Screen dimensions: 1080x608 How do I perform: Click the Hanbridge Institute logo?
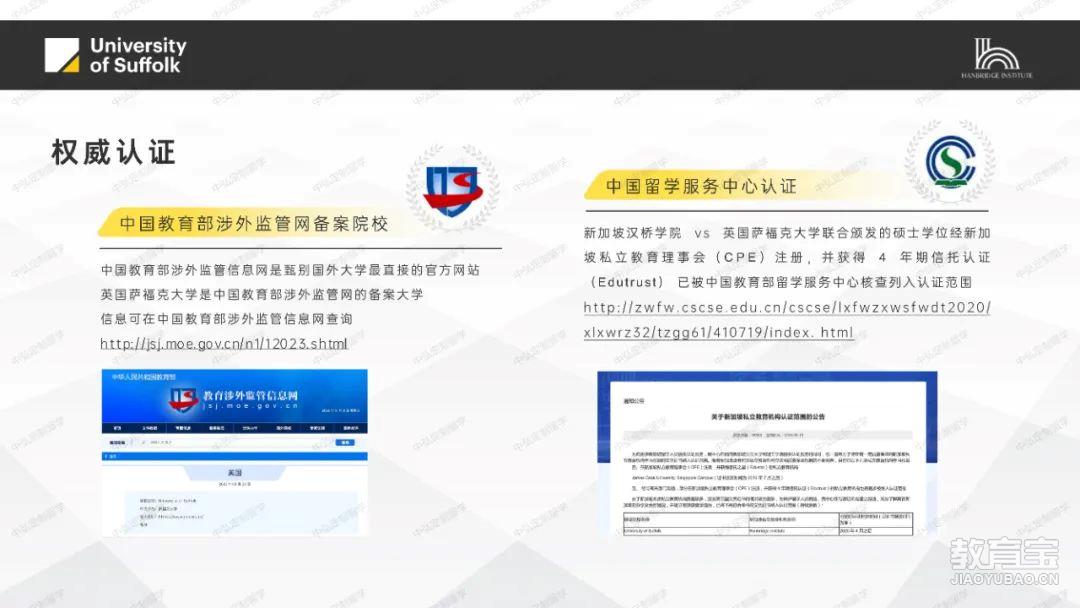(997, 58)
